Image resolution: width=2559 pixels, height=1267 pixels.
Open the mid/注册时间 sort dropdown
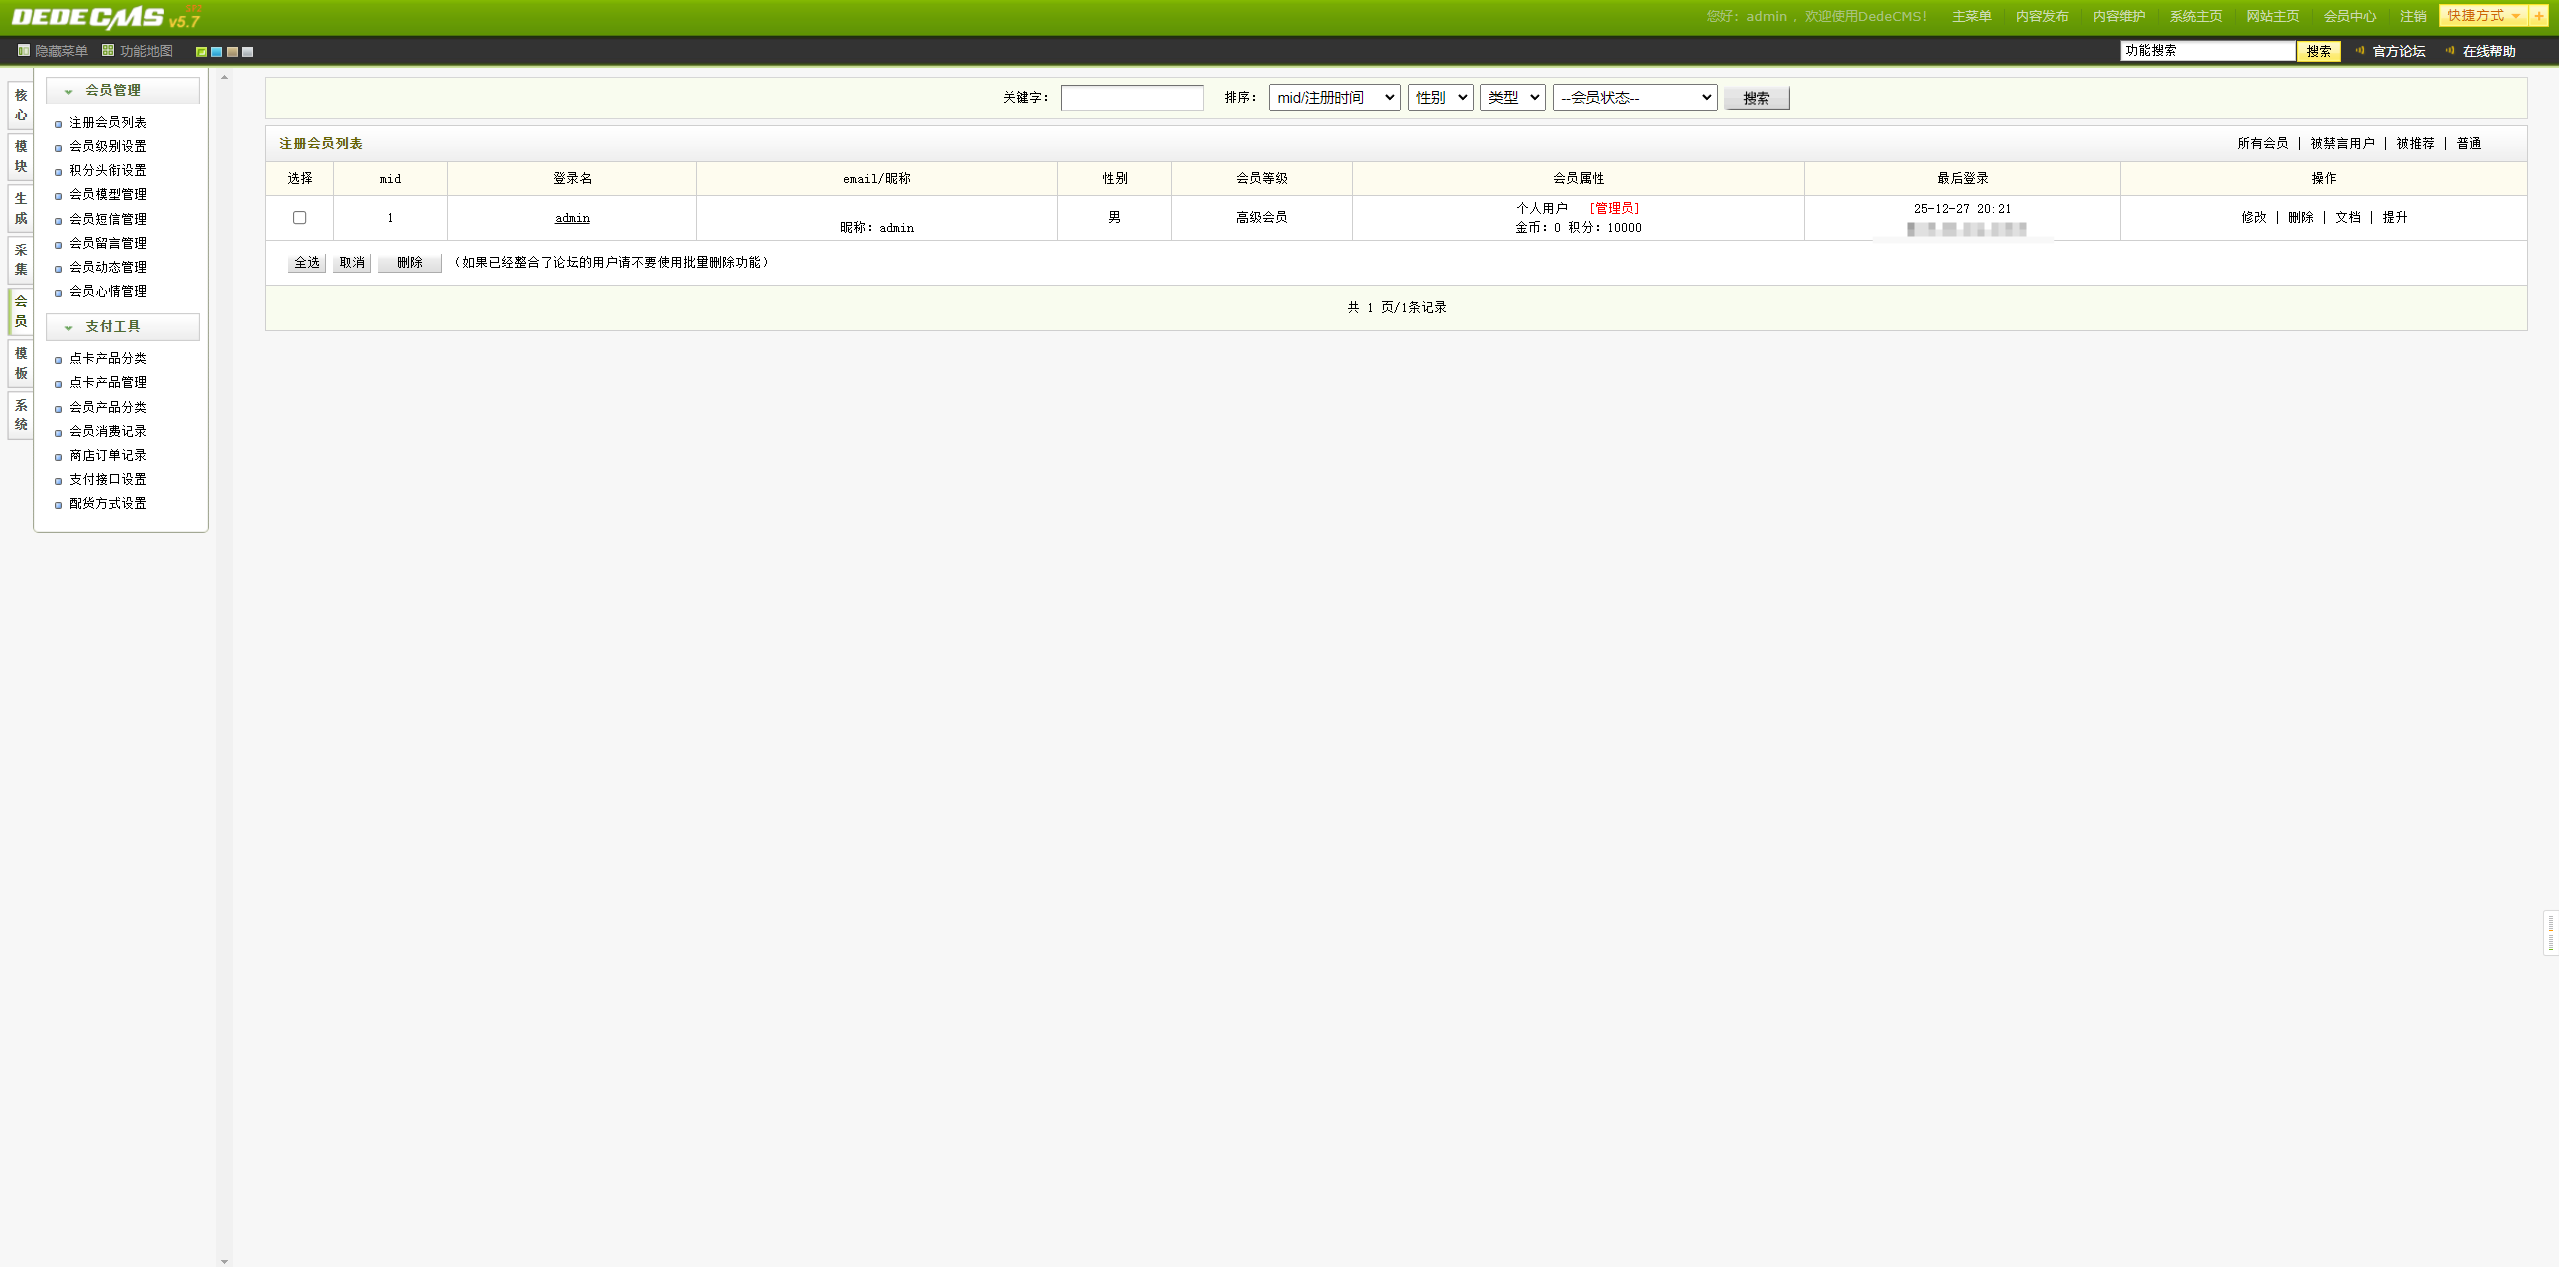pos(1334,98)
